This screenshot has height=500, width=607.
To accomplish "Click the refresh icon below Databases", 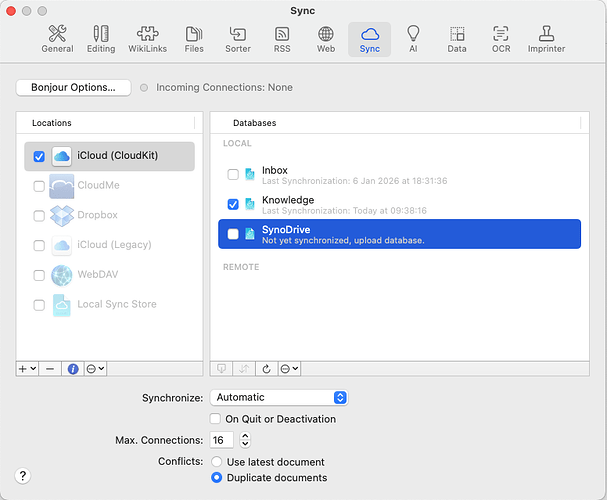I will pyautogui.click(x=267, y=369).
